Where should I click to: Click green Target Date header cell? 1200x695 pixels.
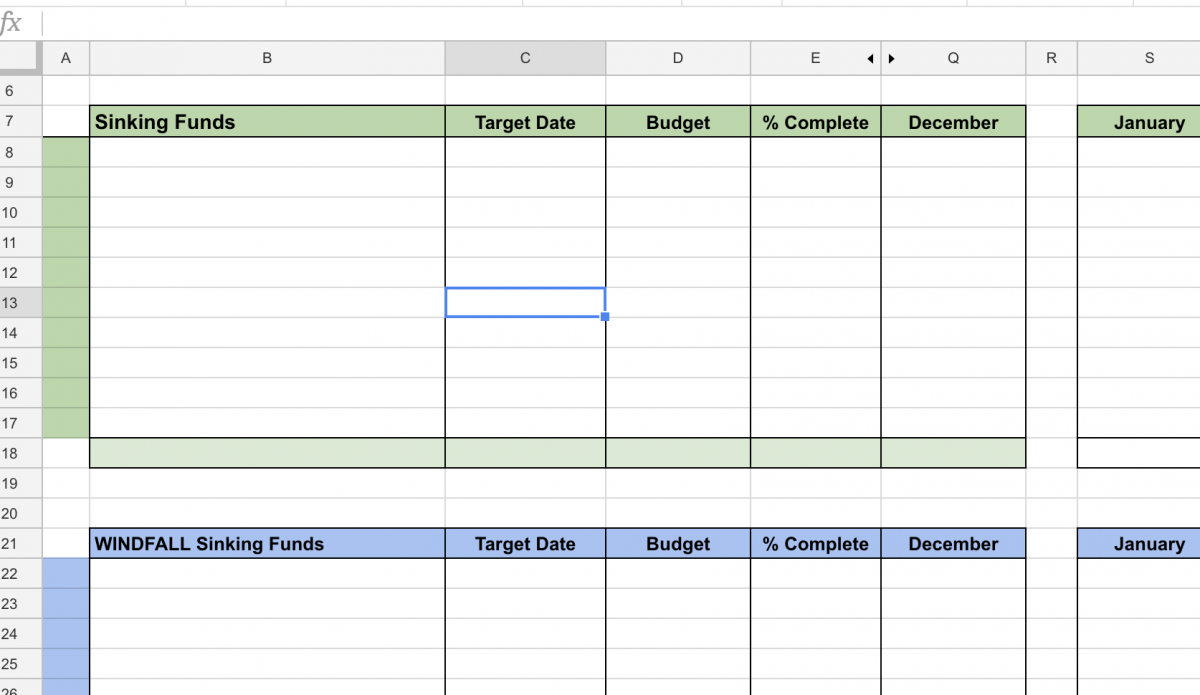[x=525, y=122]
